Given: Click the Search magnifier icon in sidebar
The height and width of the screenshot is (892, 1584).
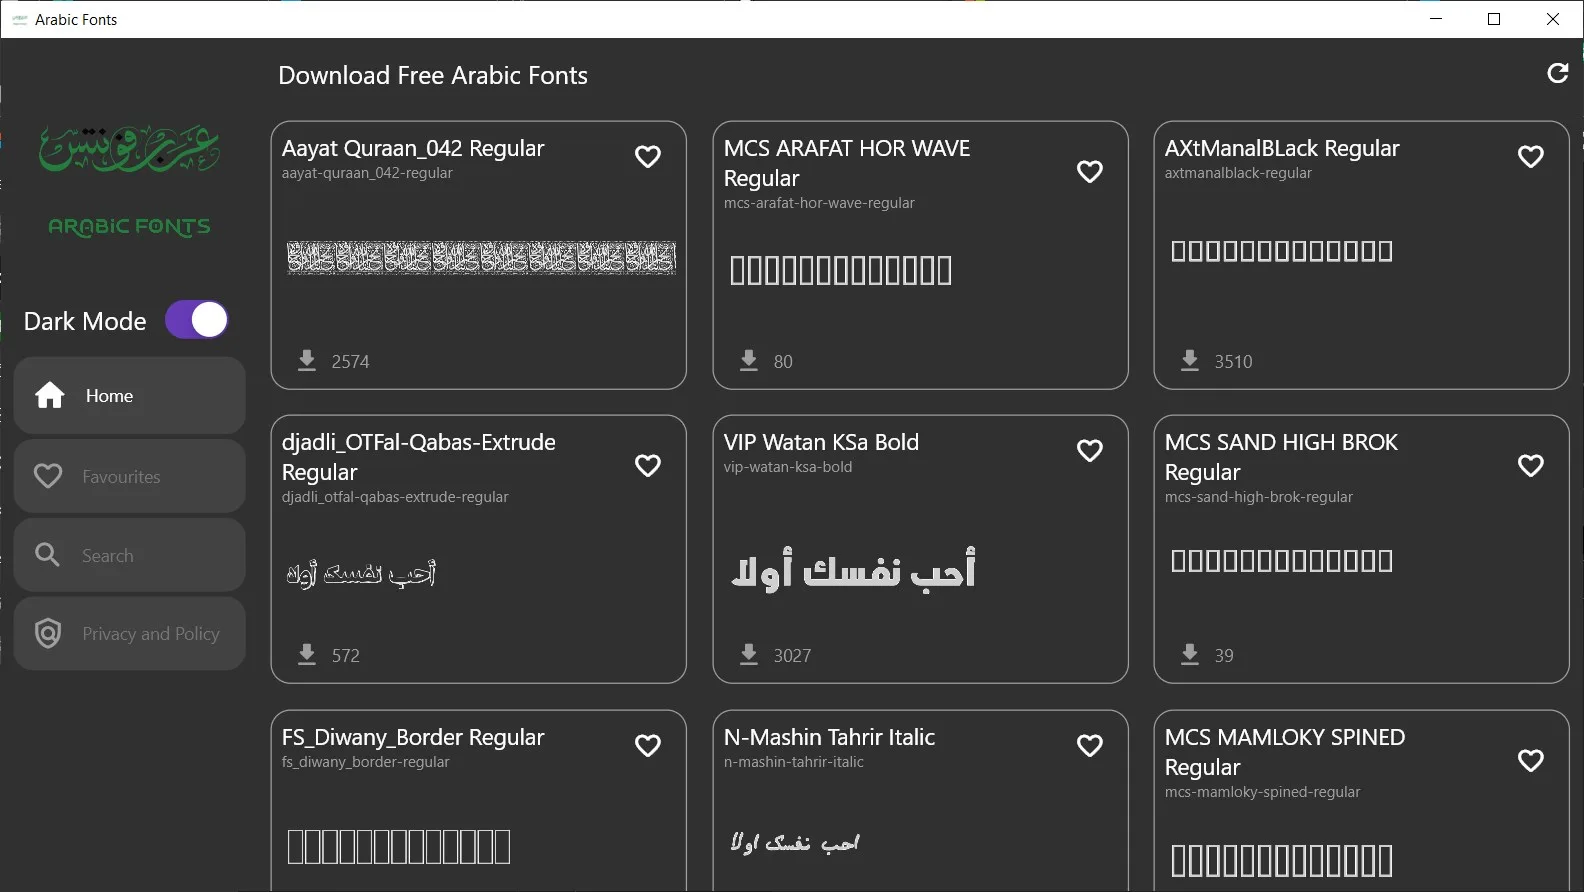Looking at the screenshot, I should (48, 554).
